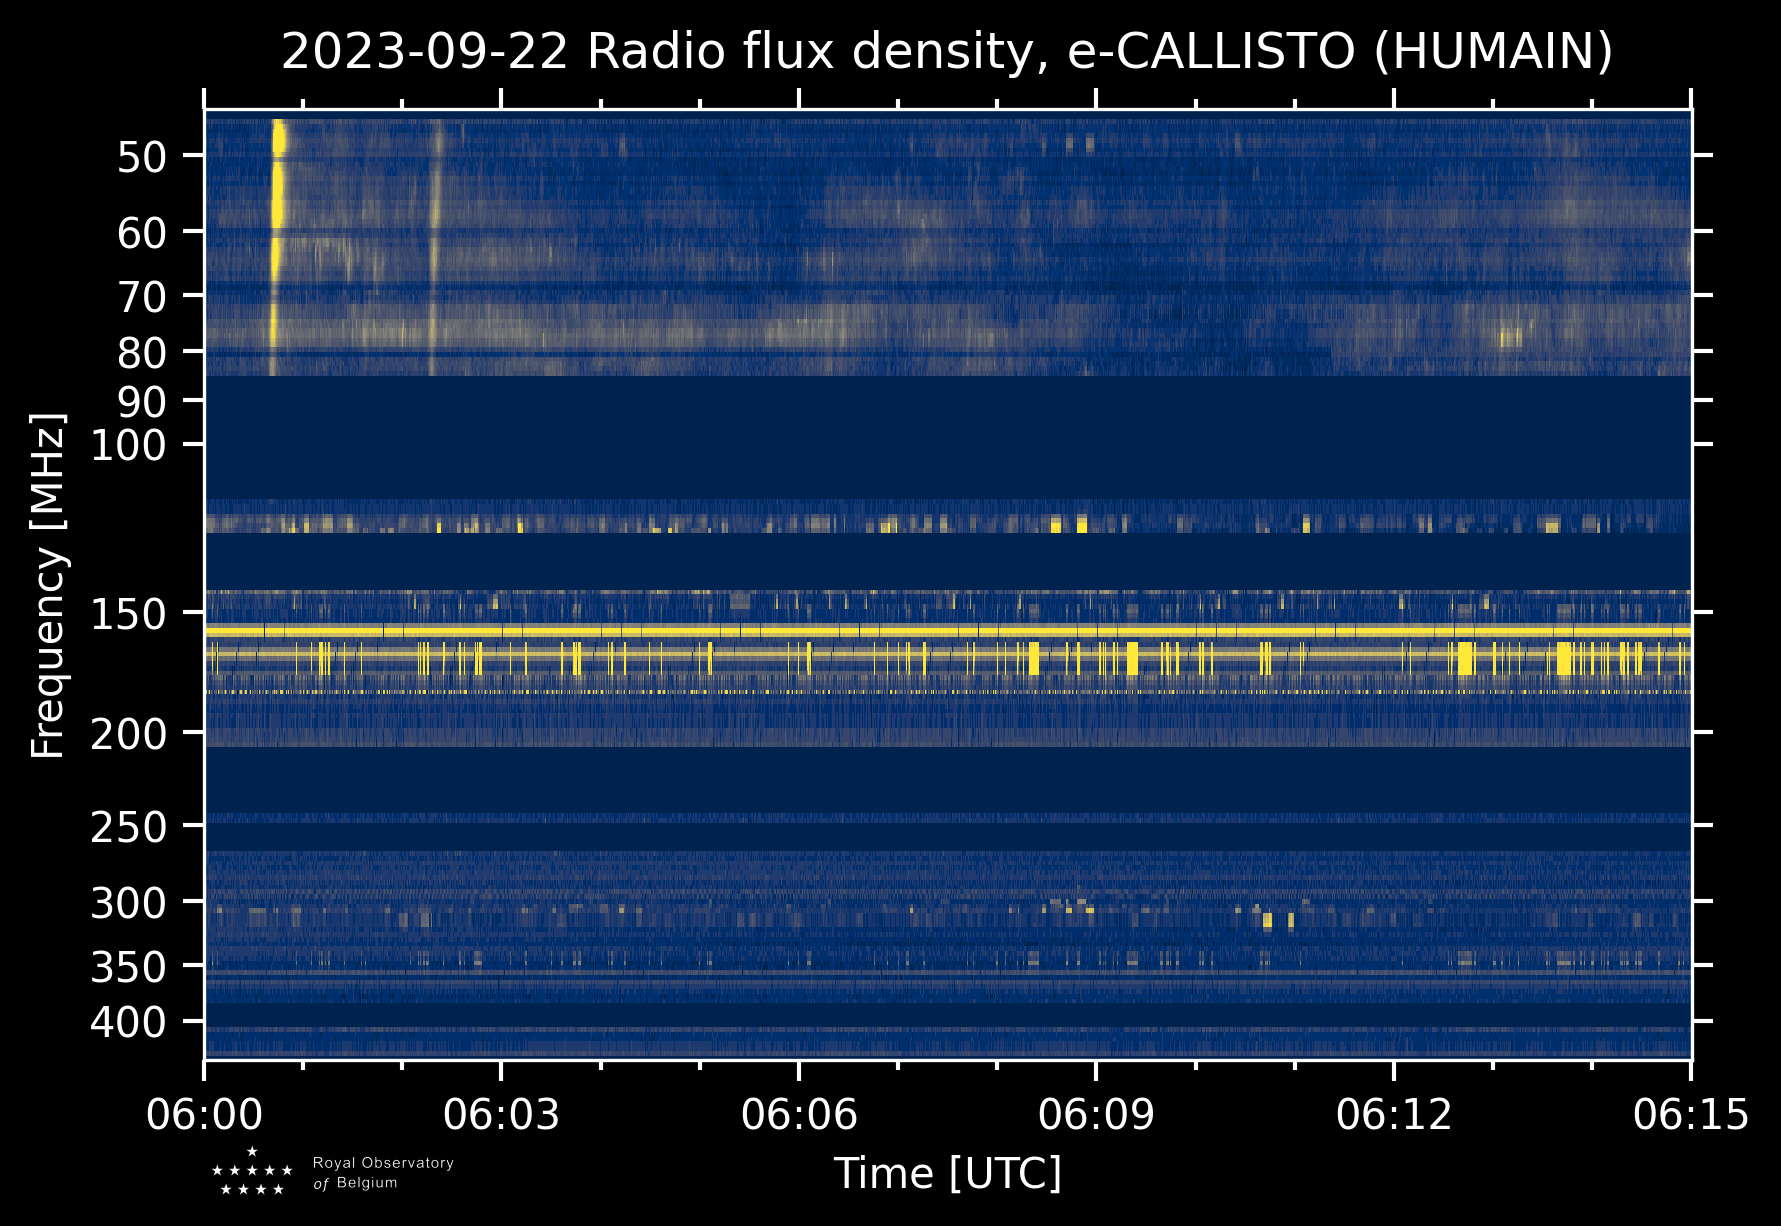This screenshot has width=1781, height=1226.
Task: Click the Royal Observatory of Belgium star logo
Action: [252, 1171]
